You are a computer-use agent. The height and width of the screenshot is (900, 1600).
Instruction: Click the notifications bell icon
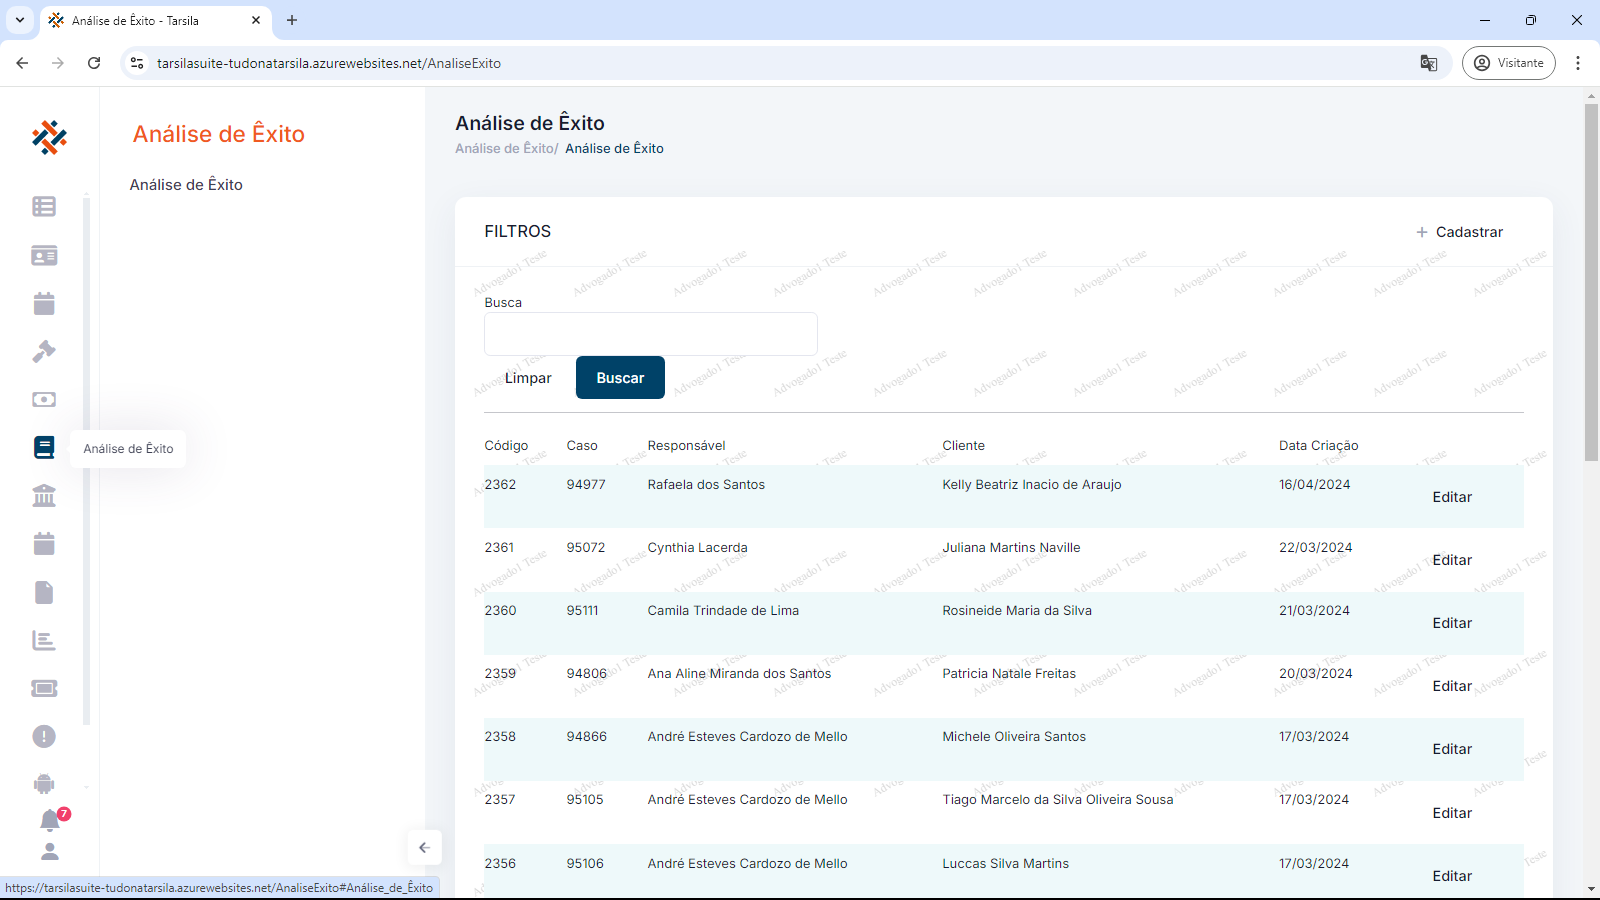click(50, 821)
